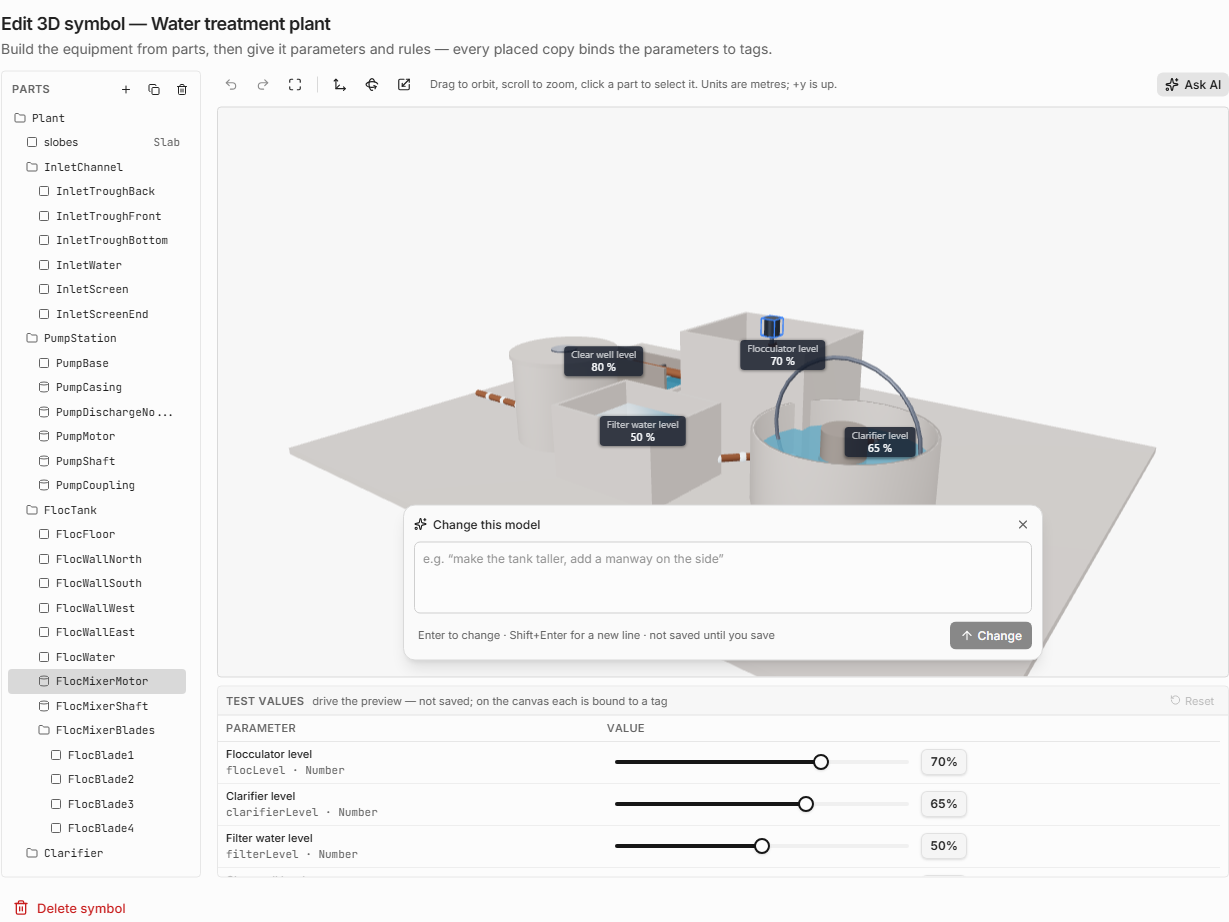Click the blue mixer motor highlighted in the viewport
The height and width of the screenshot is (922, 1229).
(x=771, y=327)
